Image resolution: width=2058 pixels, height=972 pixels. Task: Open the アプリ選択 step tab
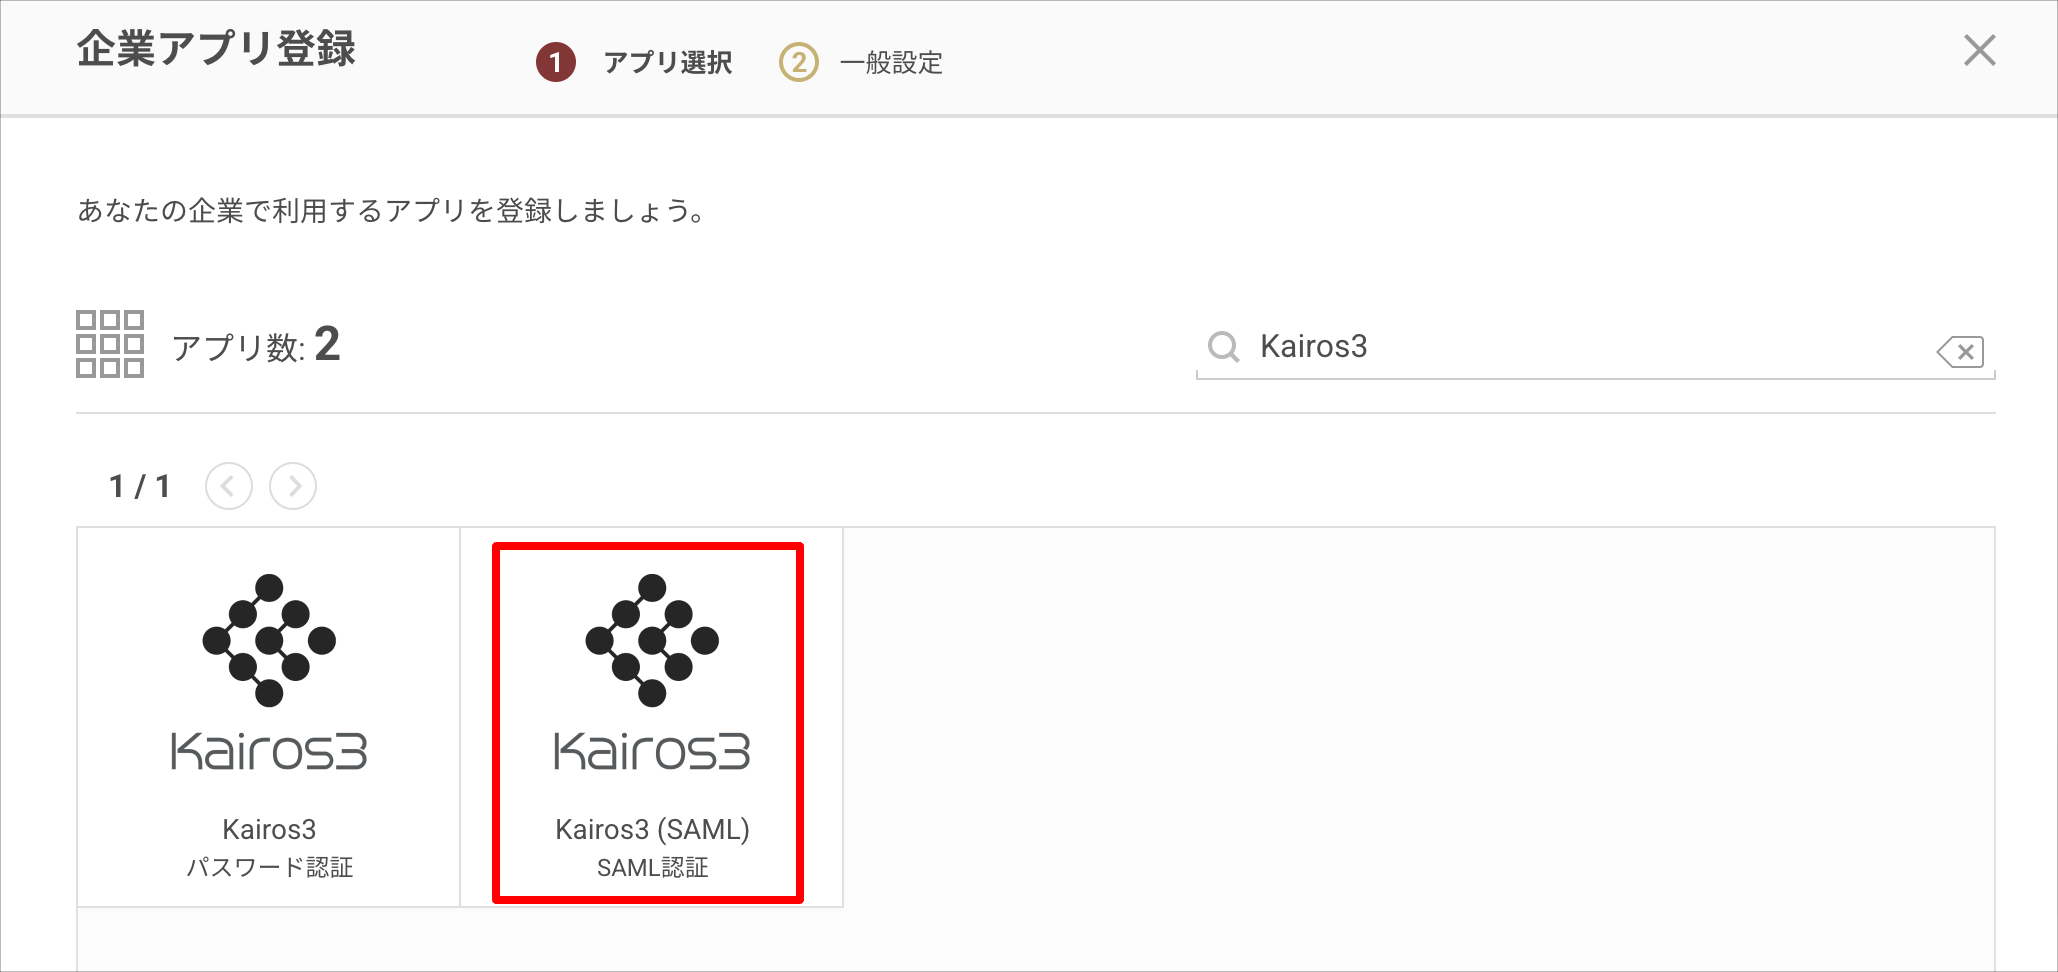pyautogui.click(x=668, y=63)
